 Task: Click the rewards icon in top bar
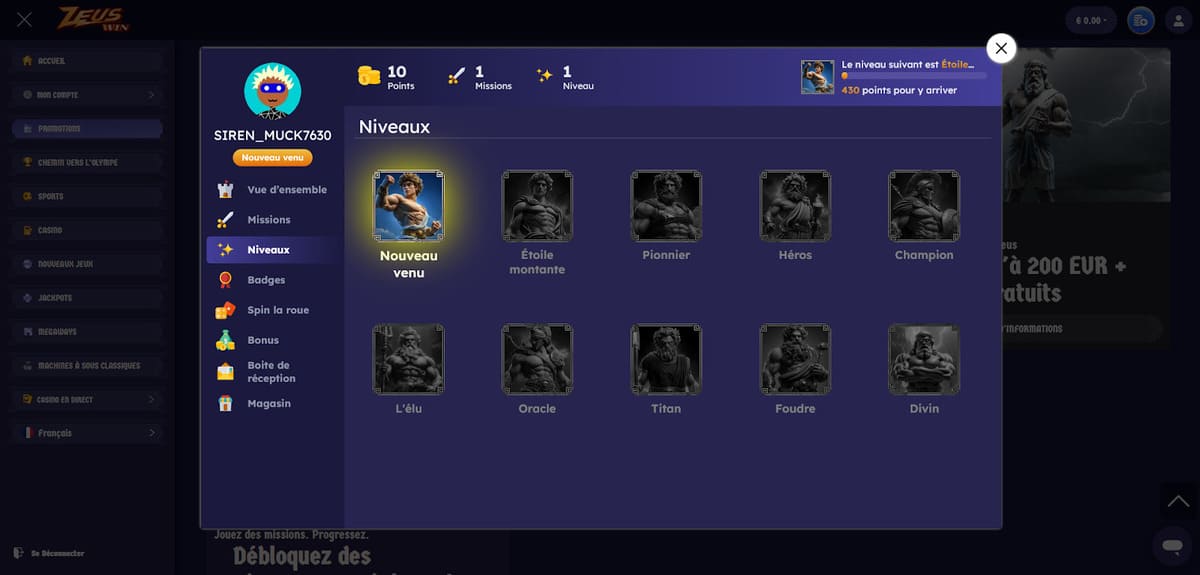click(1140, 20)
